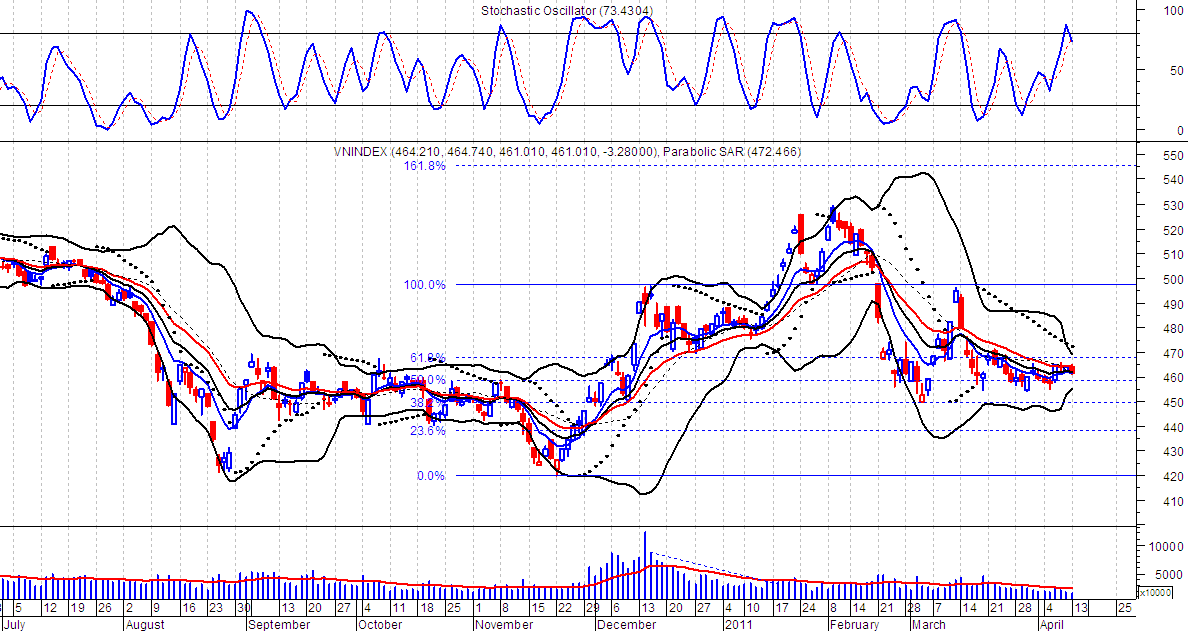Click the November month label
The image size is (1188, 631).
click(504, 624)
